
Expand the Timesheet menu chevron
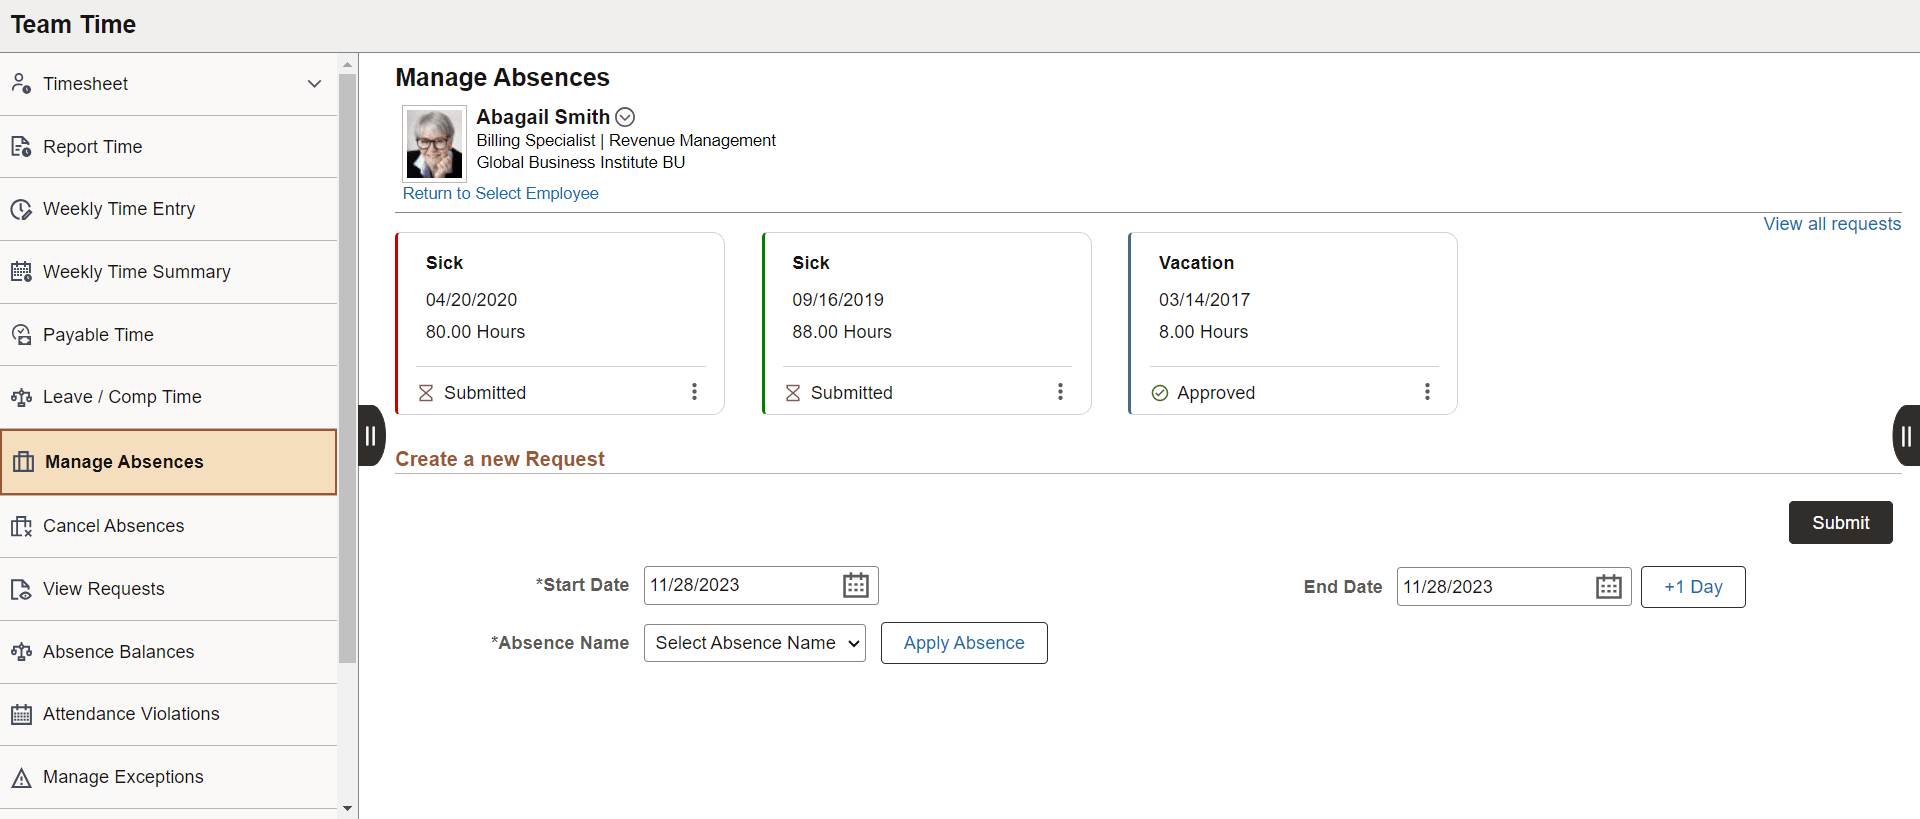tap(314, 84)
